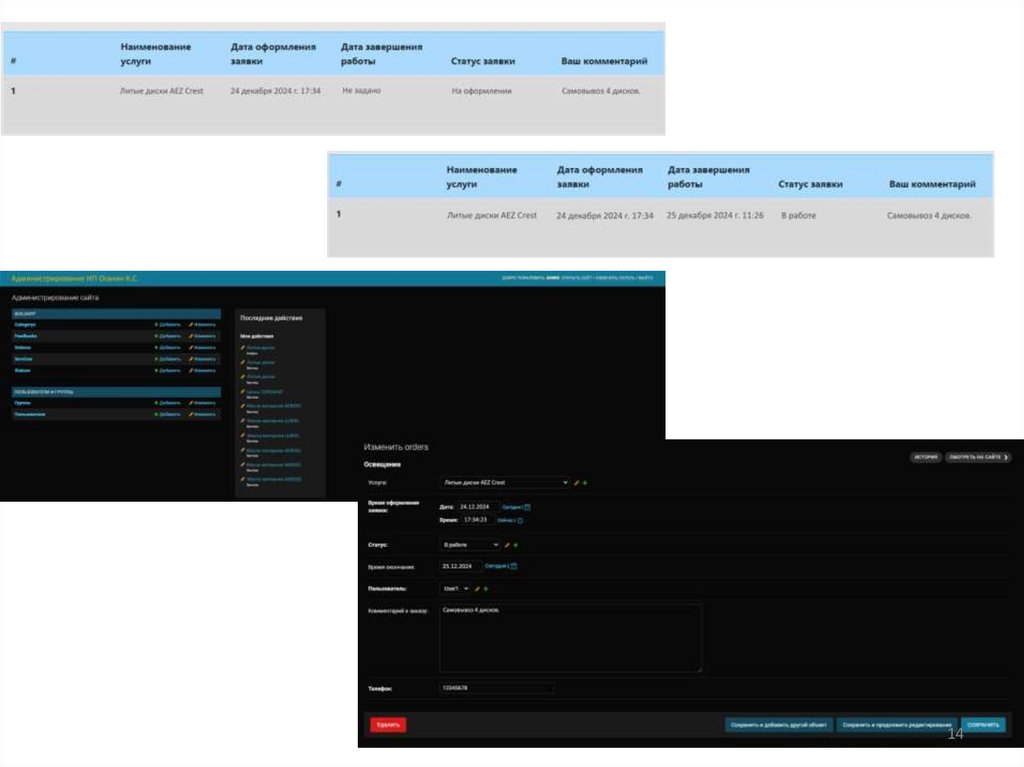Click the Сейчас link beside the time field
Screen dimensions: 1024x767
coord(506,521)
